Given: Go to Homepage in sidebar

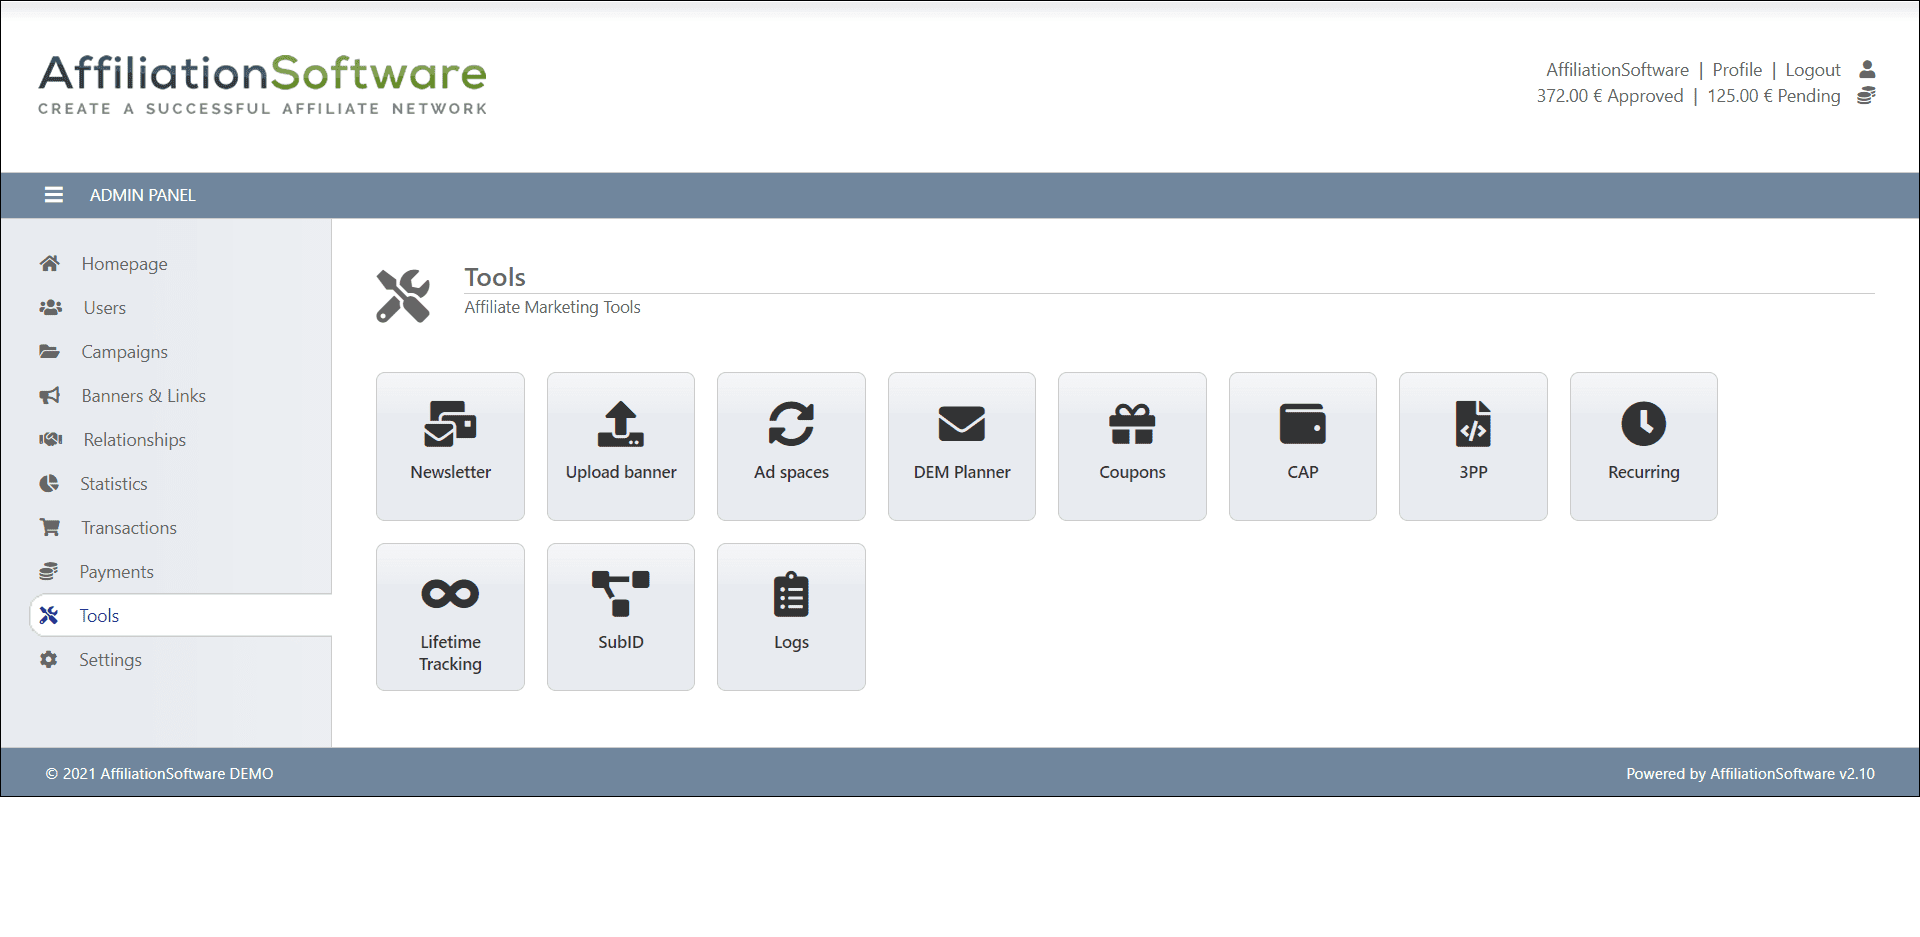Looking at the screenshot, I should click(124, 264).
